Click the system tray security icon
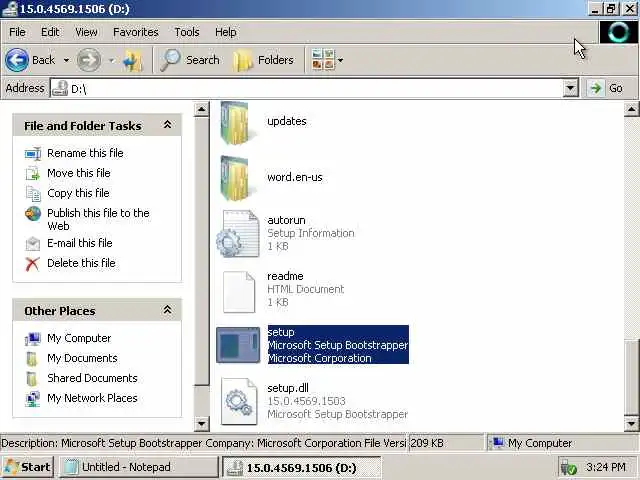 coord(569,468)
